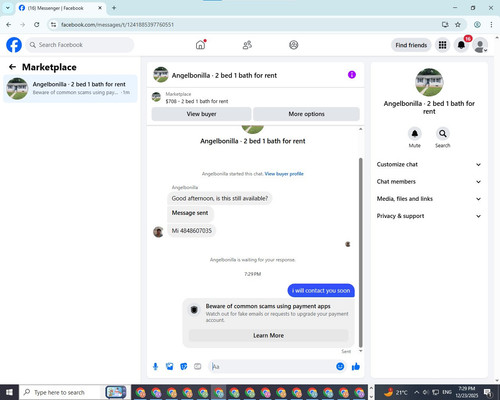Screen dimensions: 500x400
Task: Choose a sticker from the sticker icon
Action: point(184,367)
